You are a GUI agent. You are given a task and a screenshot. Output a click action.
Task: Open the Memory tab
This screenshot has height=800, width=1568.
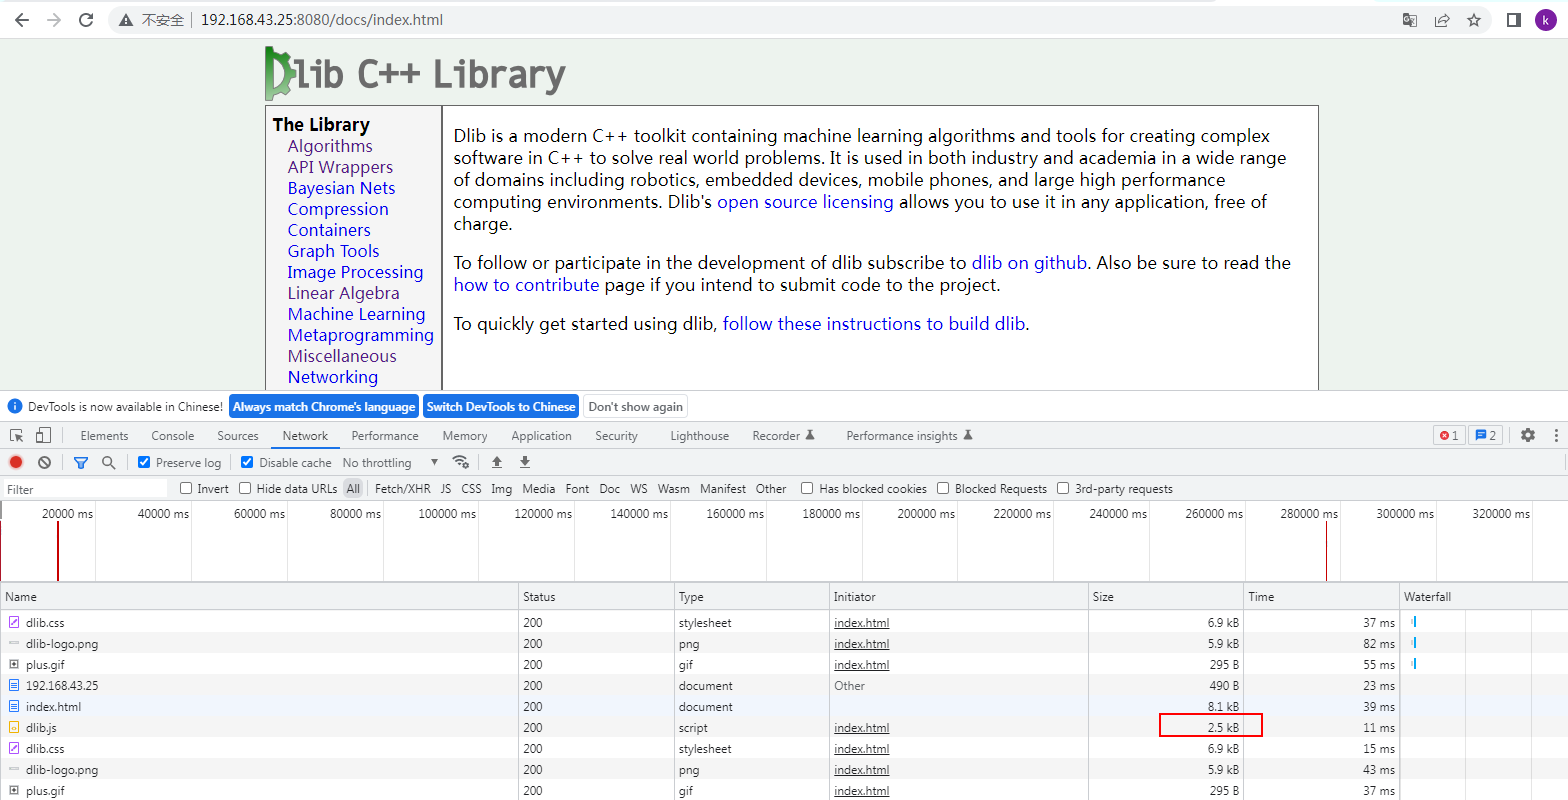[465, 436]
